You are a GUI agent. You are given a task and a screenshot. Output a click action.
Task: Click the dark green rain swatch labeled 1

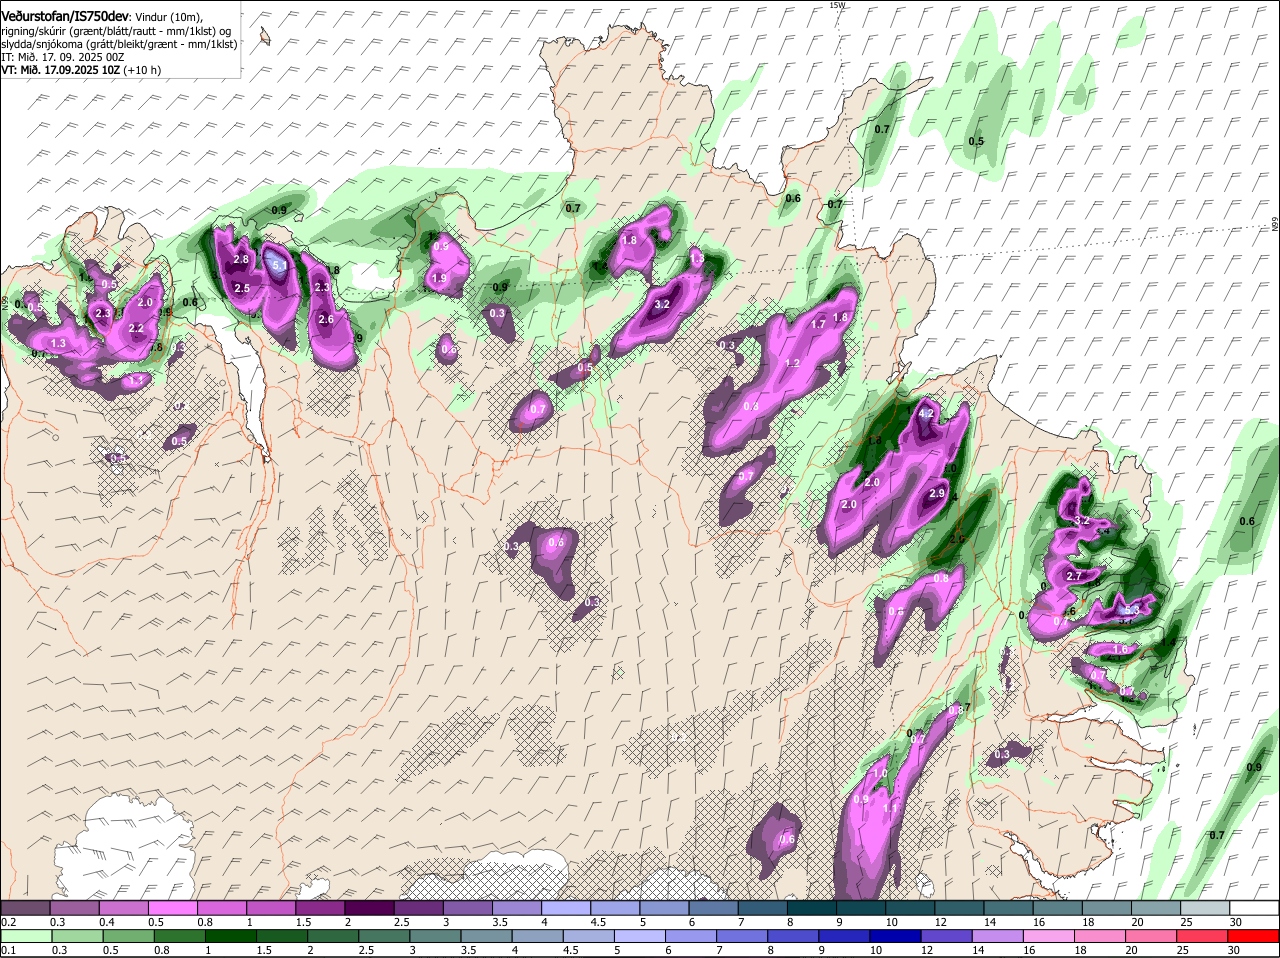tap(230, 936)
